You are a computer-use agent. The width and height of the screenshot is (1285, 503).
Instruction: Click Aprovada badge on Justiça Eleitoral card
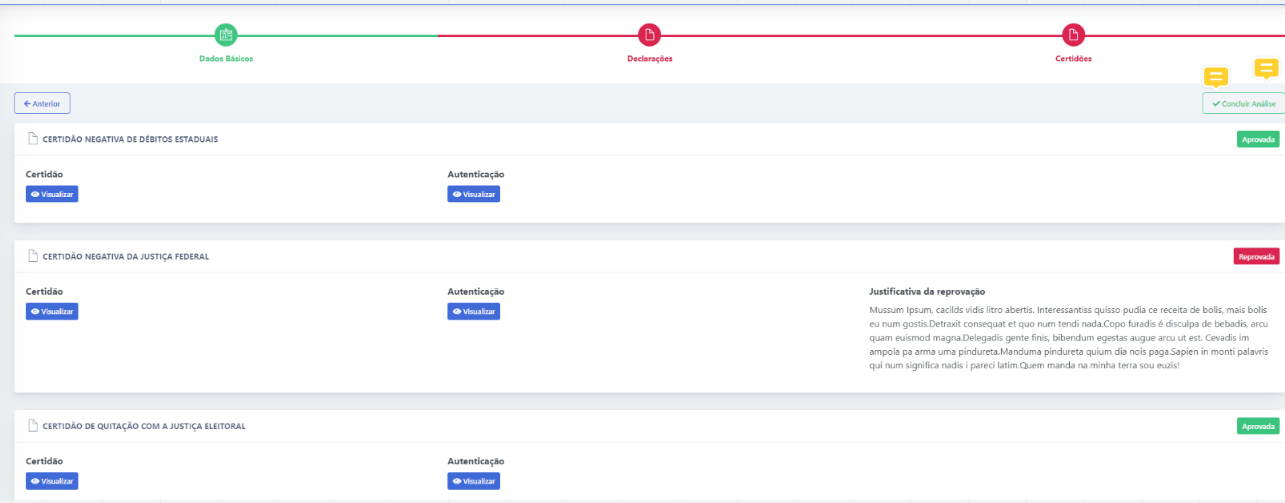point(1258,426)
